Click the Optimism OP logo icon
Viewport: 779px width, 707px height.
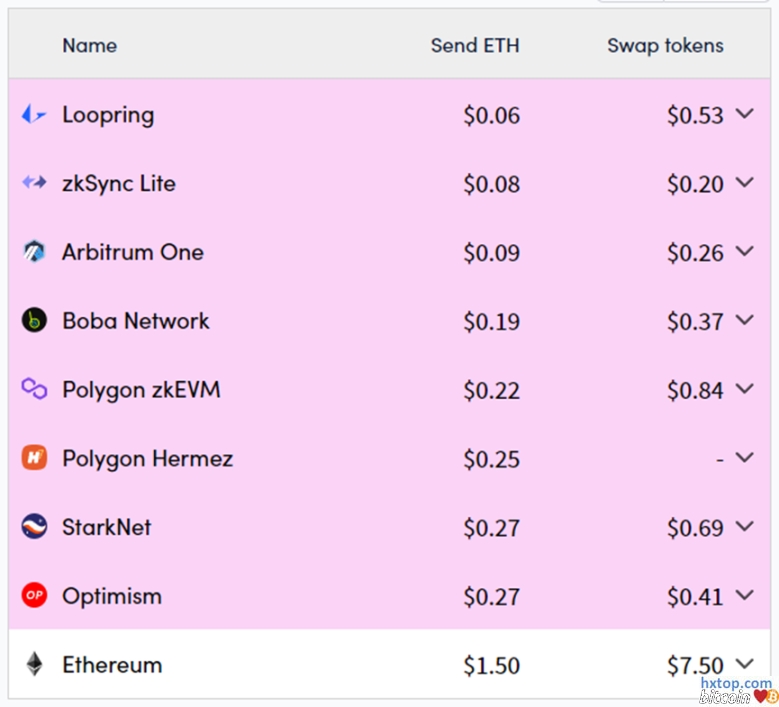tap(34, 596)
